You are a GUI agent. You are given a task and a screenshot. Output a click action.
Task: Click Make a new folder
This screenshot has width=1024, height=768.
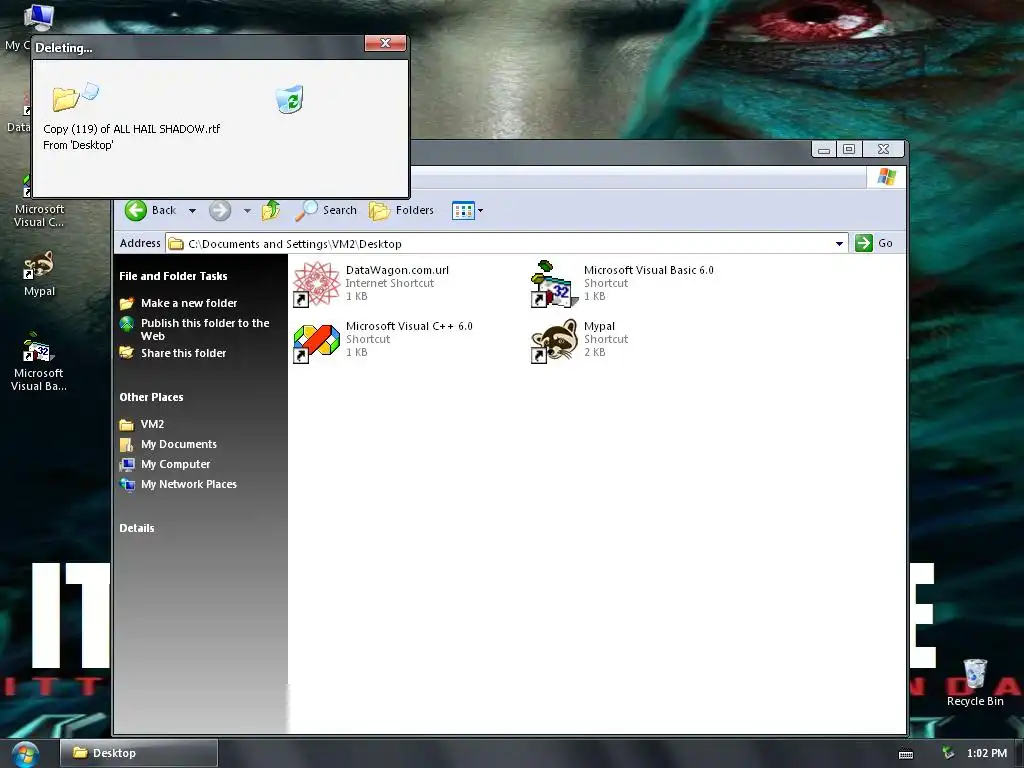[x=189, y=303]
